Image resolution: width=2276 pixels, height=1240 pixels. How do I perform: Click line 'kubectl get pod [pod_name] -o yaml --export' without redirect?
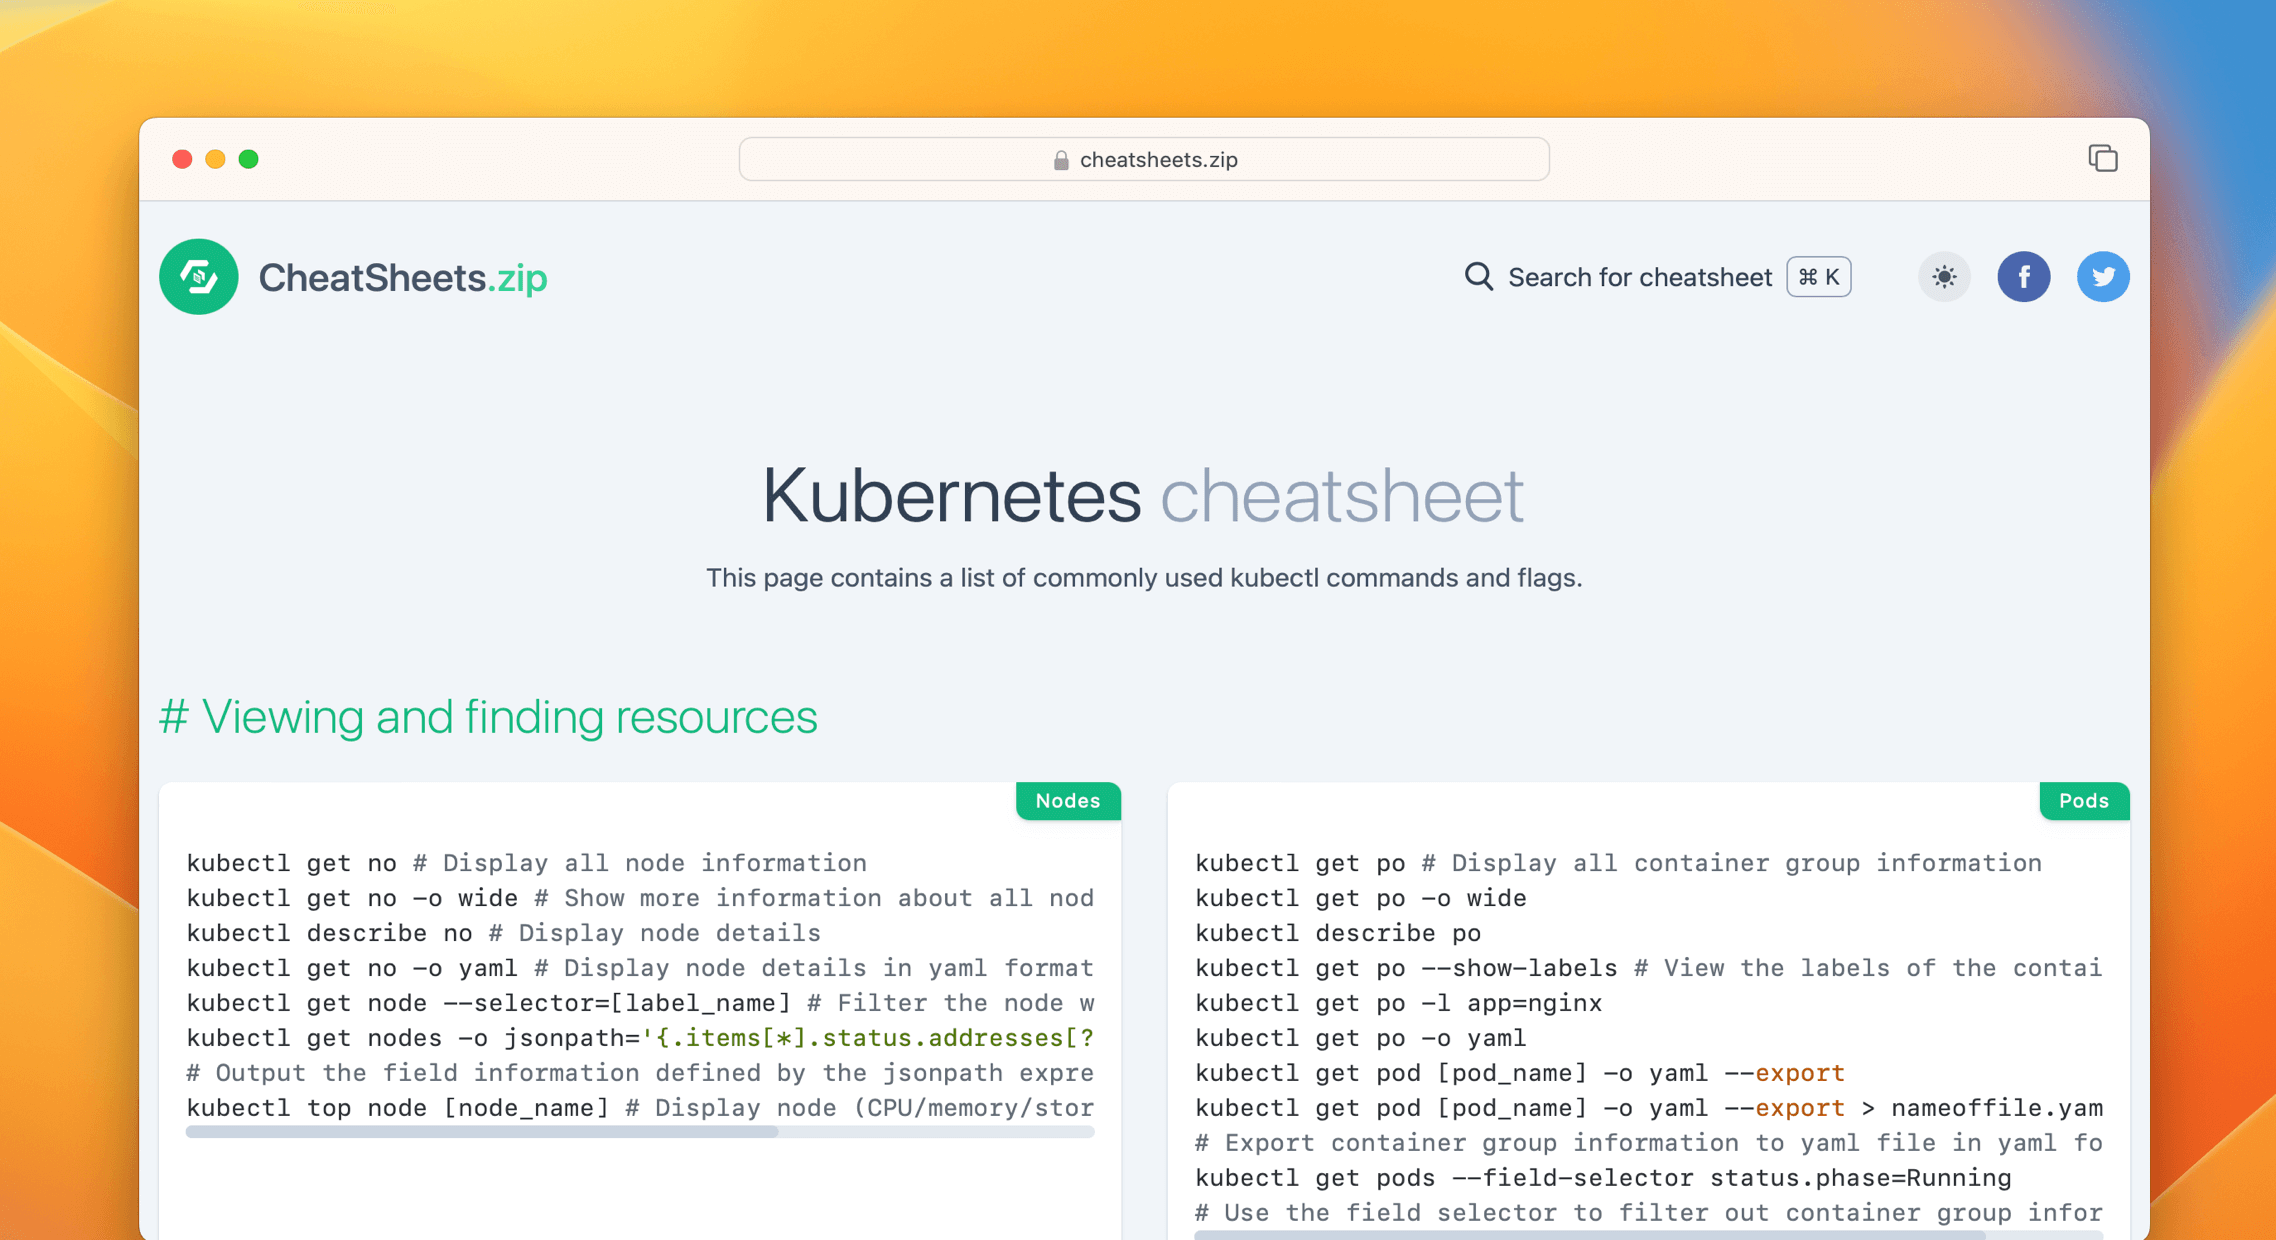[1520, 1073]
